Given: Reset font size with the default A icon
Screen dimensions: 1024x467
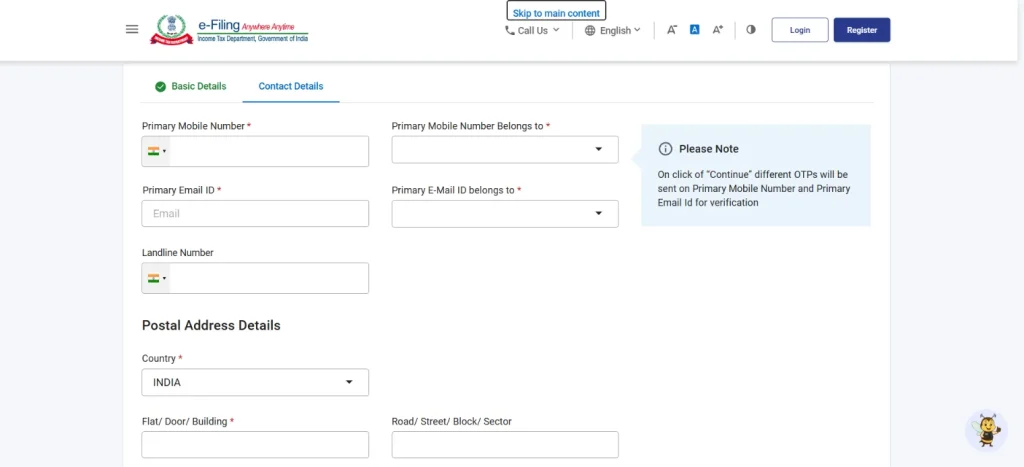Looking at the screenshot, I should pos(695,29).
